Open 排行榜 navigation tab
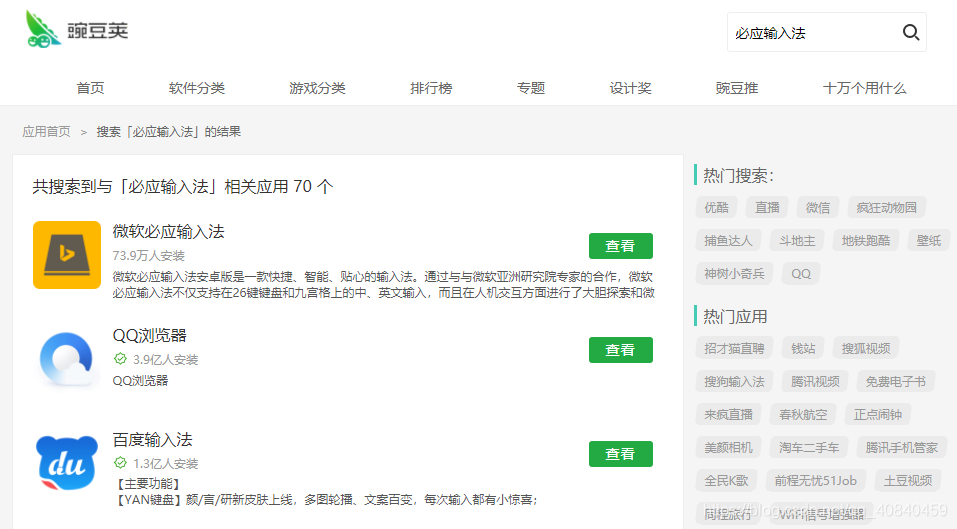This screenshot has height=529, width=957. tap(431, 88)
